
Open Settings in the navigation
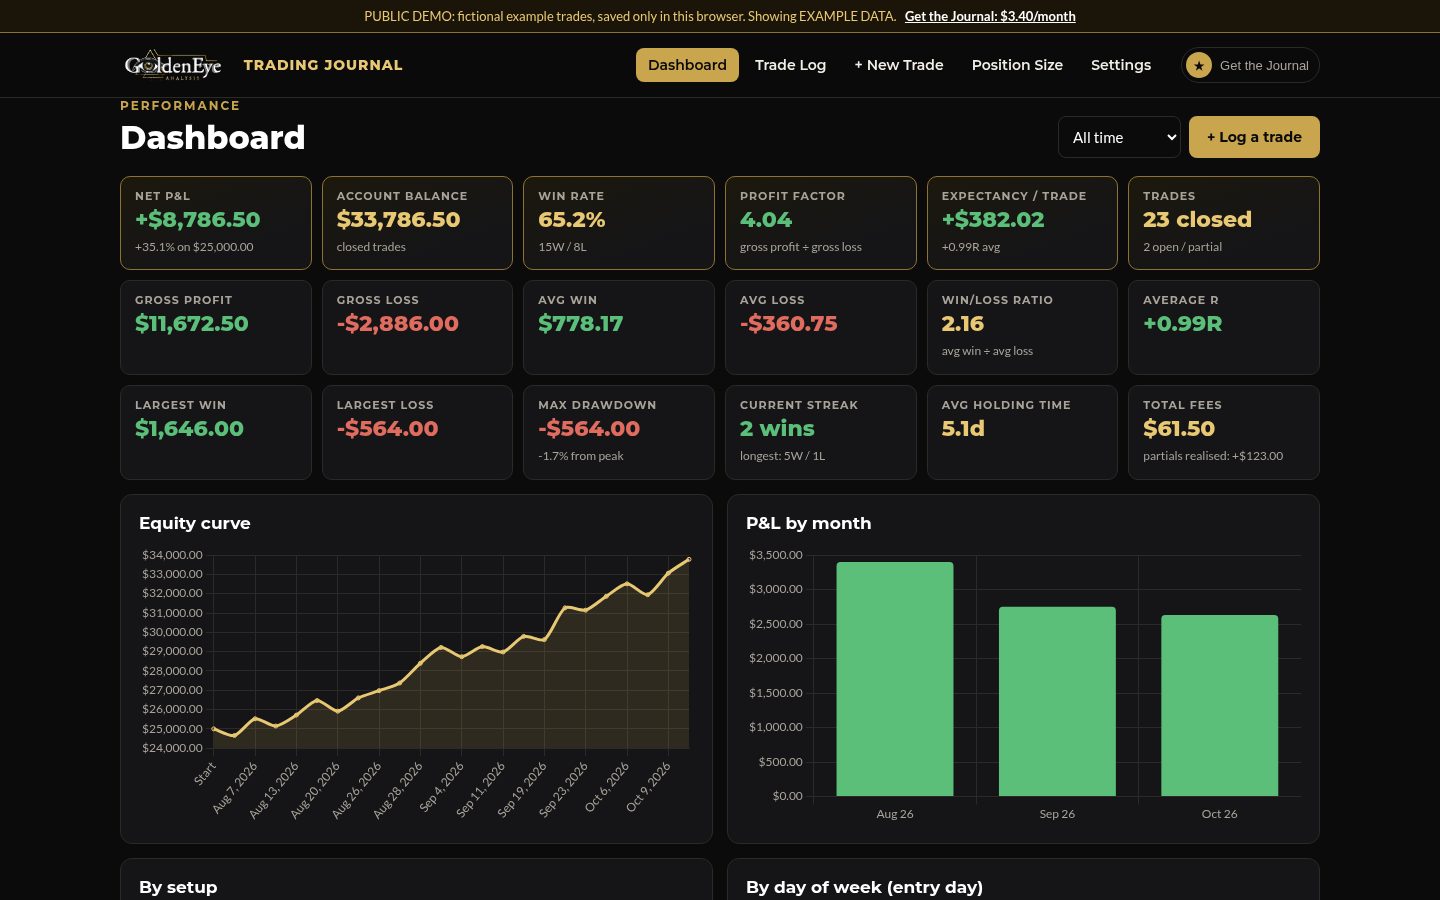click(x=1121, y=65)
